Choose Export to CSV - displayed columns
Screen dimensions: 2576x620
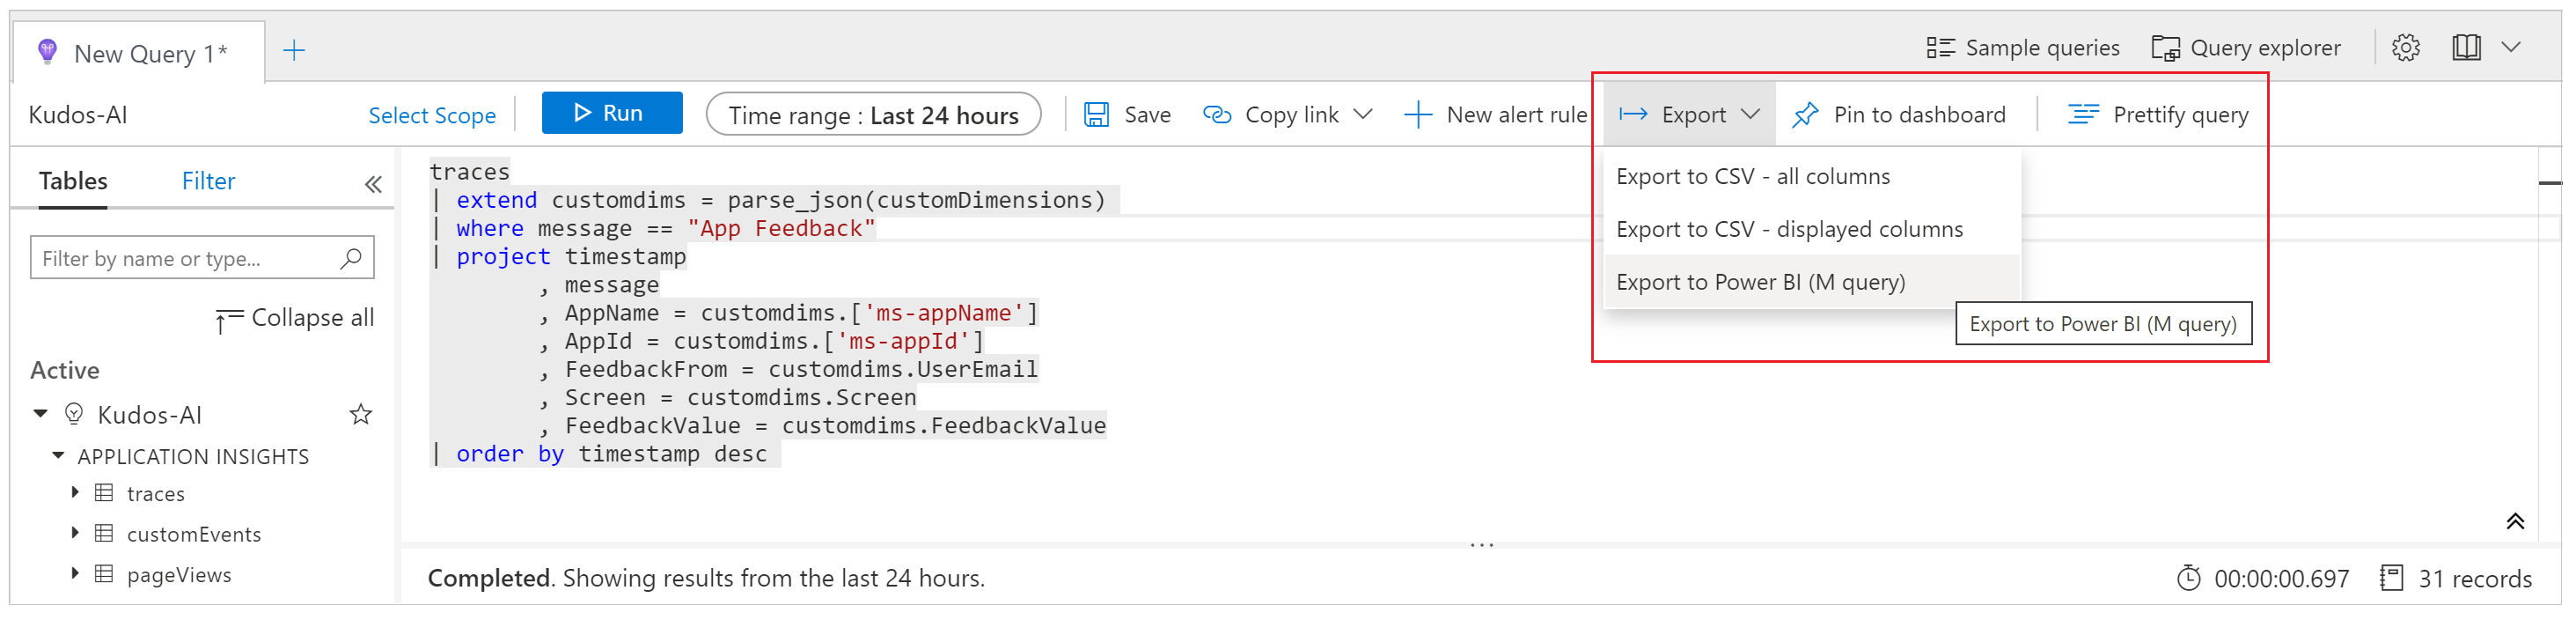(x=1811, y=230)
